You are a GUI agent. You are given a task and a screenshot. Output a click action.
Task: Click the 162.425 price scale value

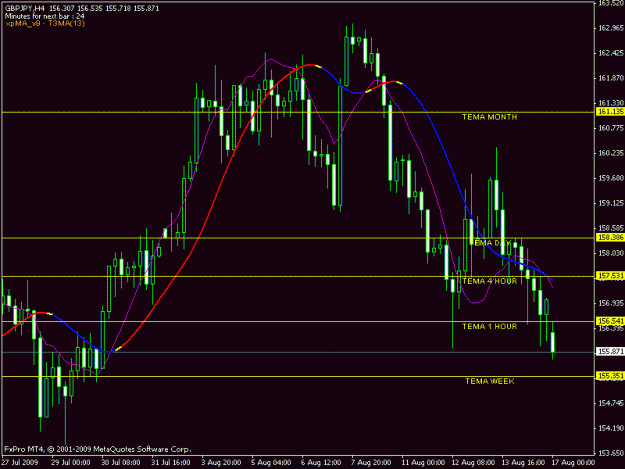611,53
